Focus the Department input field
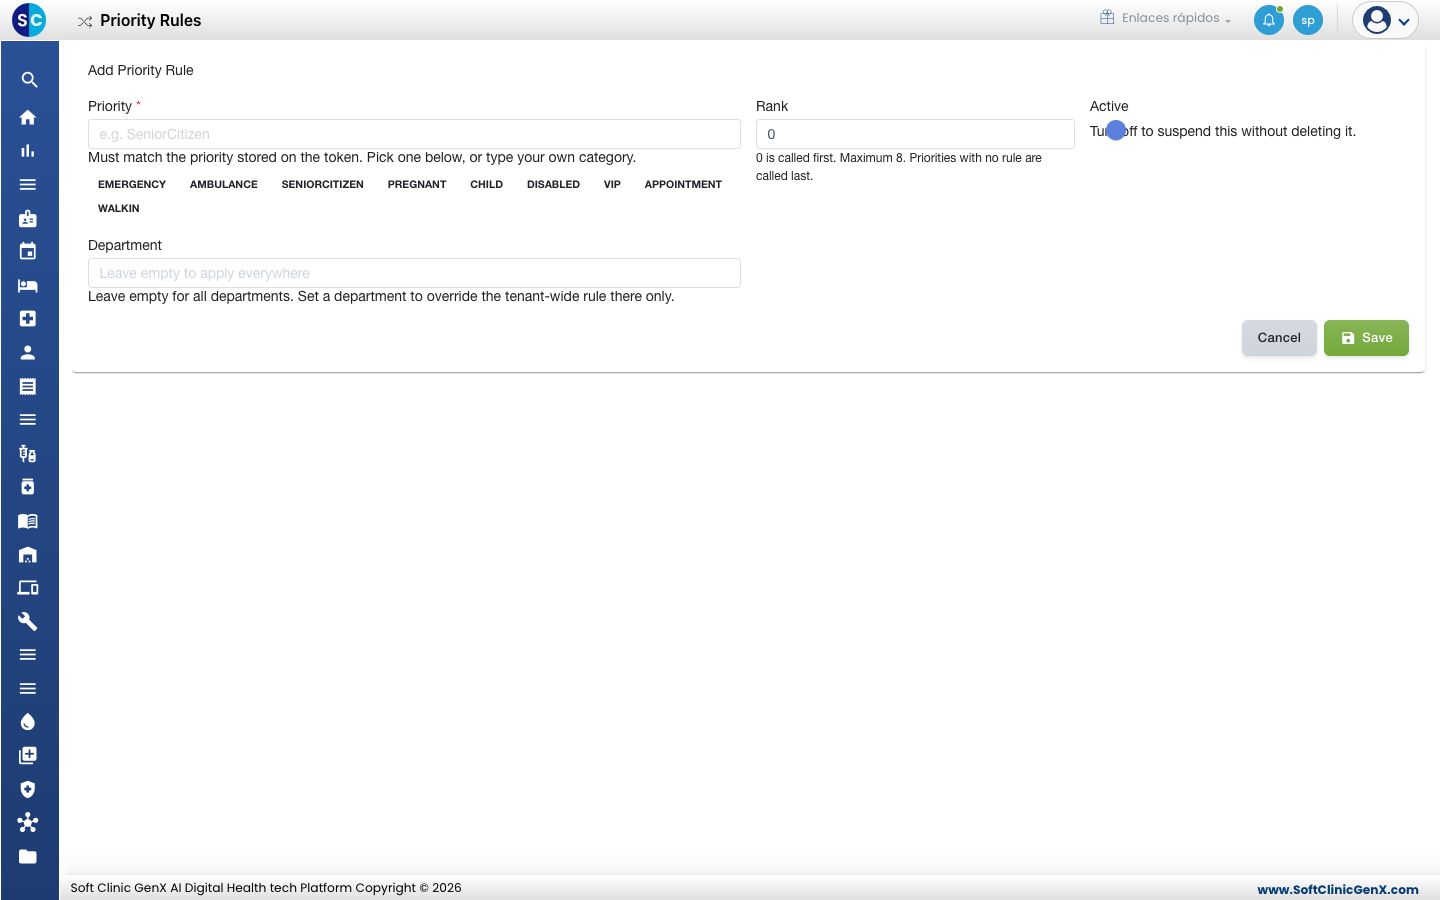 point(414,273)
